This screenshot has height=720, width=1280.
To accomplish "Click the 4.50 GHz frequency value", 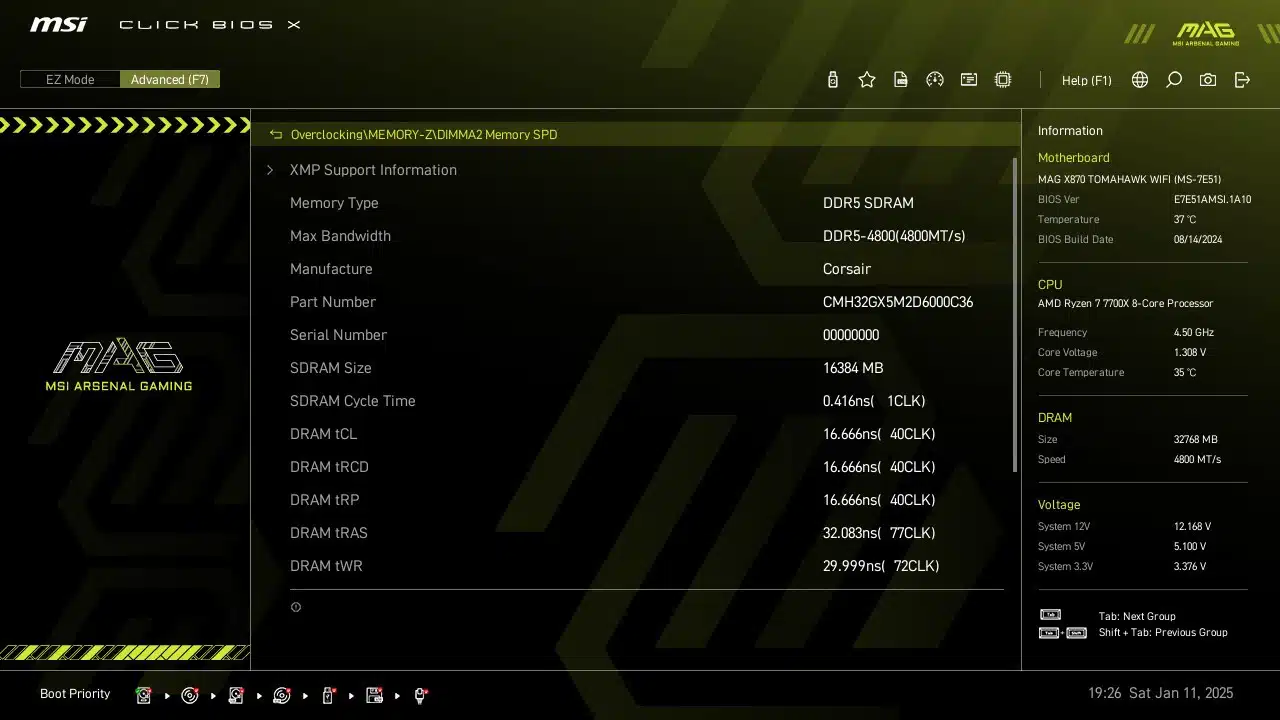I will tap(1194, 333).
